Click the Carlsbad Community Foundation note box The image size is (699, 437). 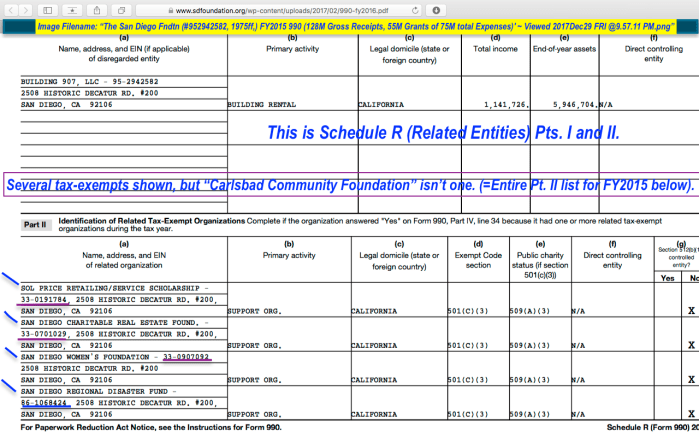pos(349,186)
